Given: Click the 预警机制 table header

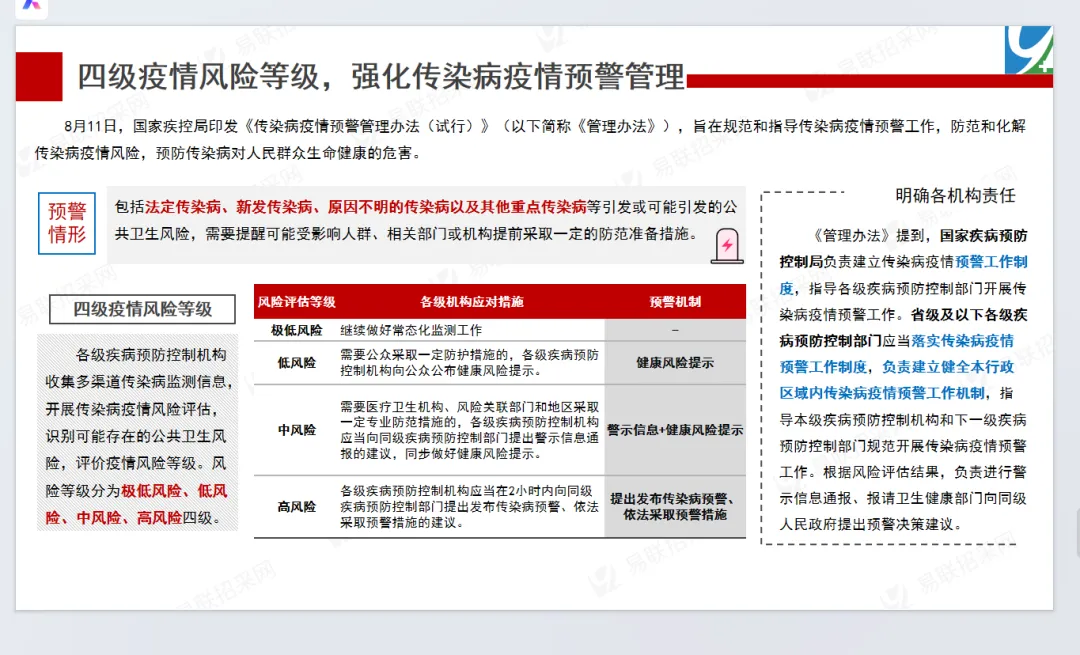Looking at the screenshot, I should click(x=674, y=302).
